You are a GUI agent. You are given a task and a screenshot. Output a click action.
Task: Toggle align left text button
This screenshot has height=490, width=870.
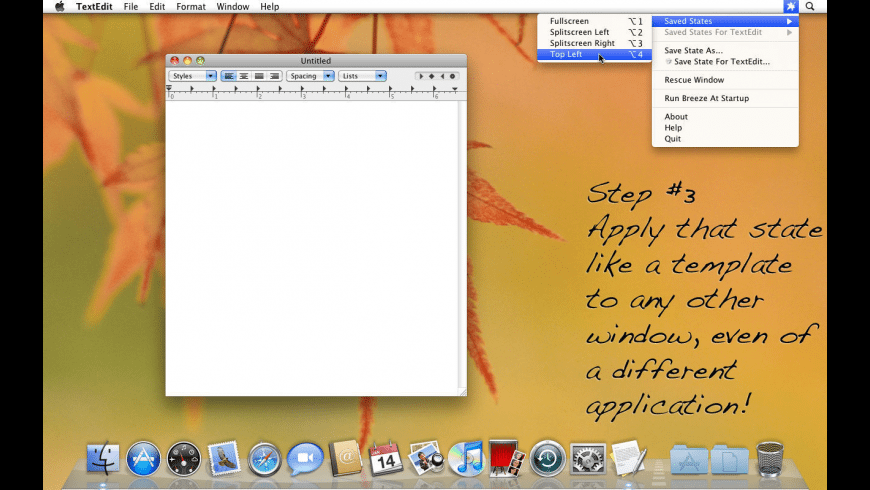coord(228,76)
